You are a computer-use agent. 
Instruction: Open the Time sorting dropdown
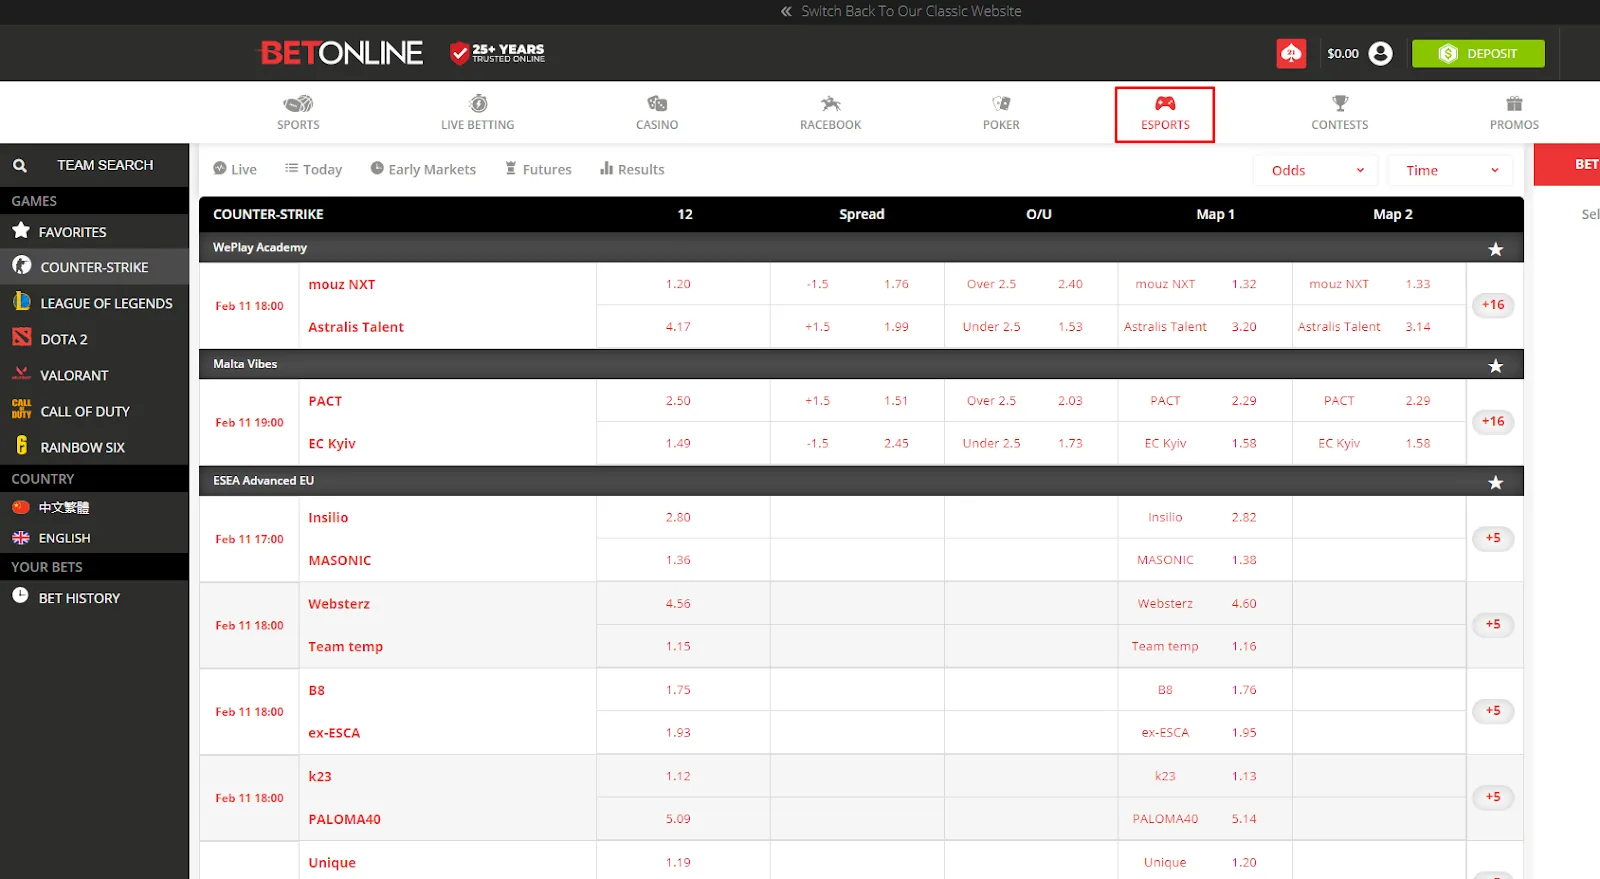point(1450,170)
